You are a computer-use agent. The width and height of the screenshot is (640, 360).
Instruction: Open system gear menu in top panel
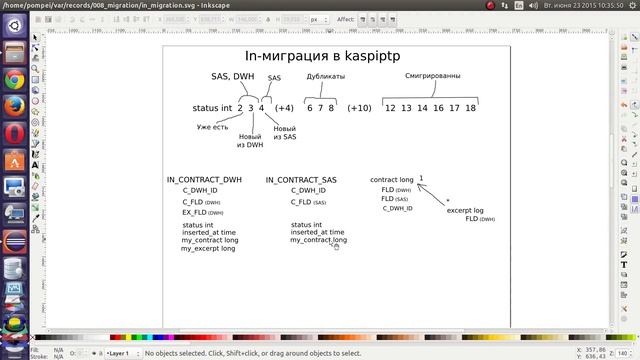coord(633,5)
